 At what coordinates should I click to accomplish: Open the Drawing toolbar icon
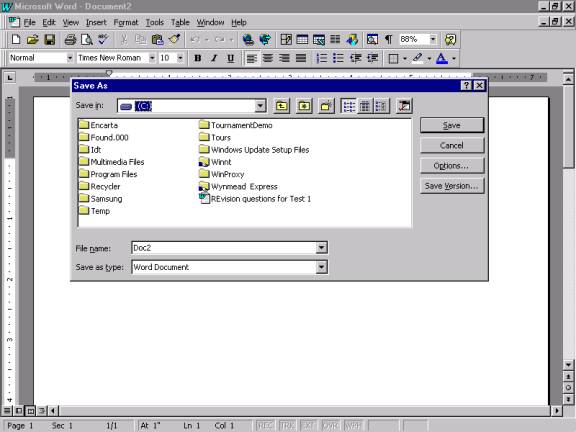pyautogui.click(x=352, y=39)
